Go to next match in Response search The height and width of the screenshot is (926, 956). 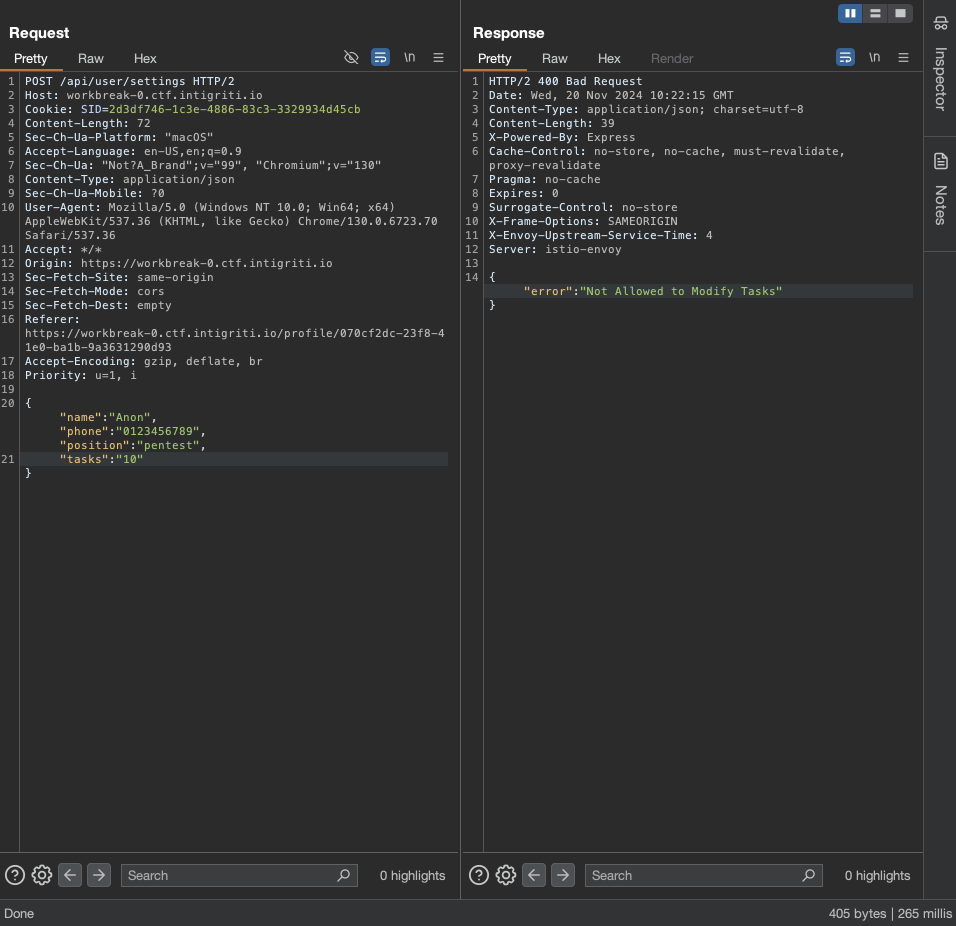(563, 875)
